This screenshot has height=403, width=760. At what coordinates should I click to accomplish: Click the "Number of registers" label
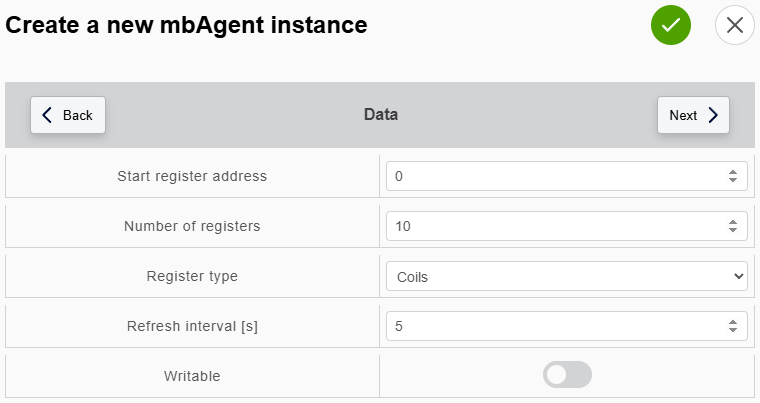point(192,226)
